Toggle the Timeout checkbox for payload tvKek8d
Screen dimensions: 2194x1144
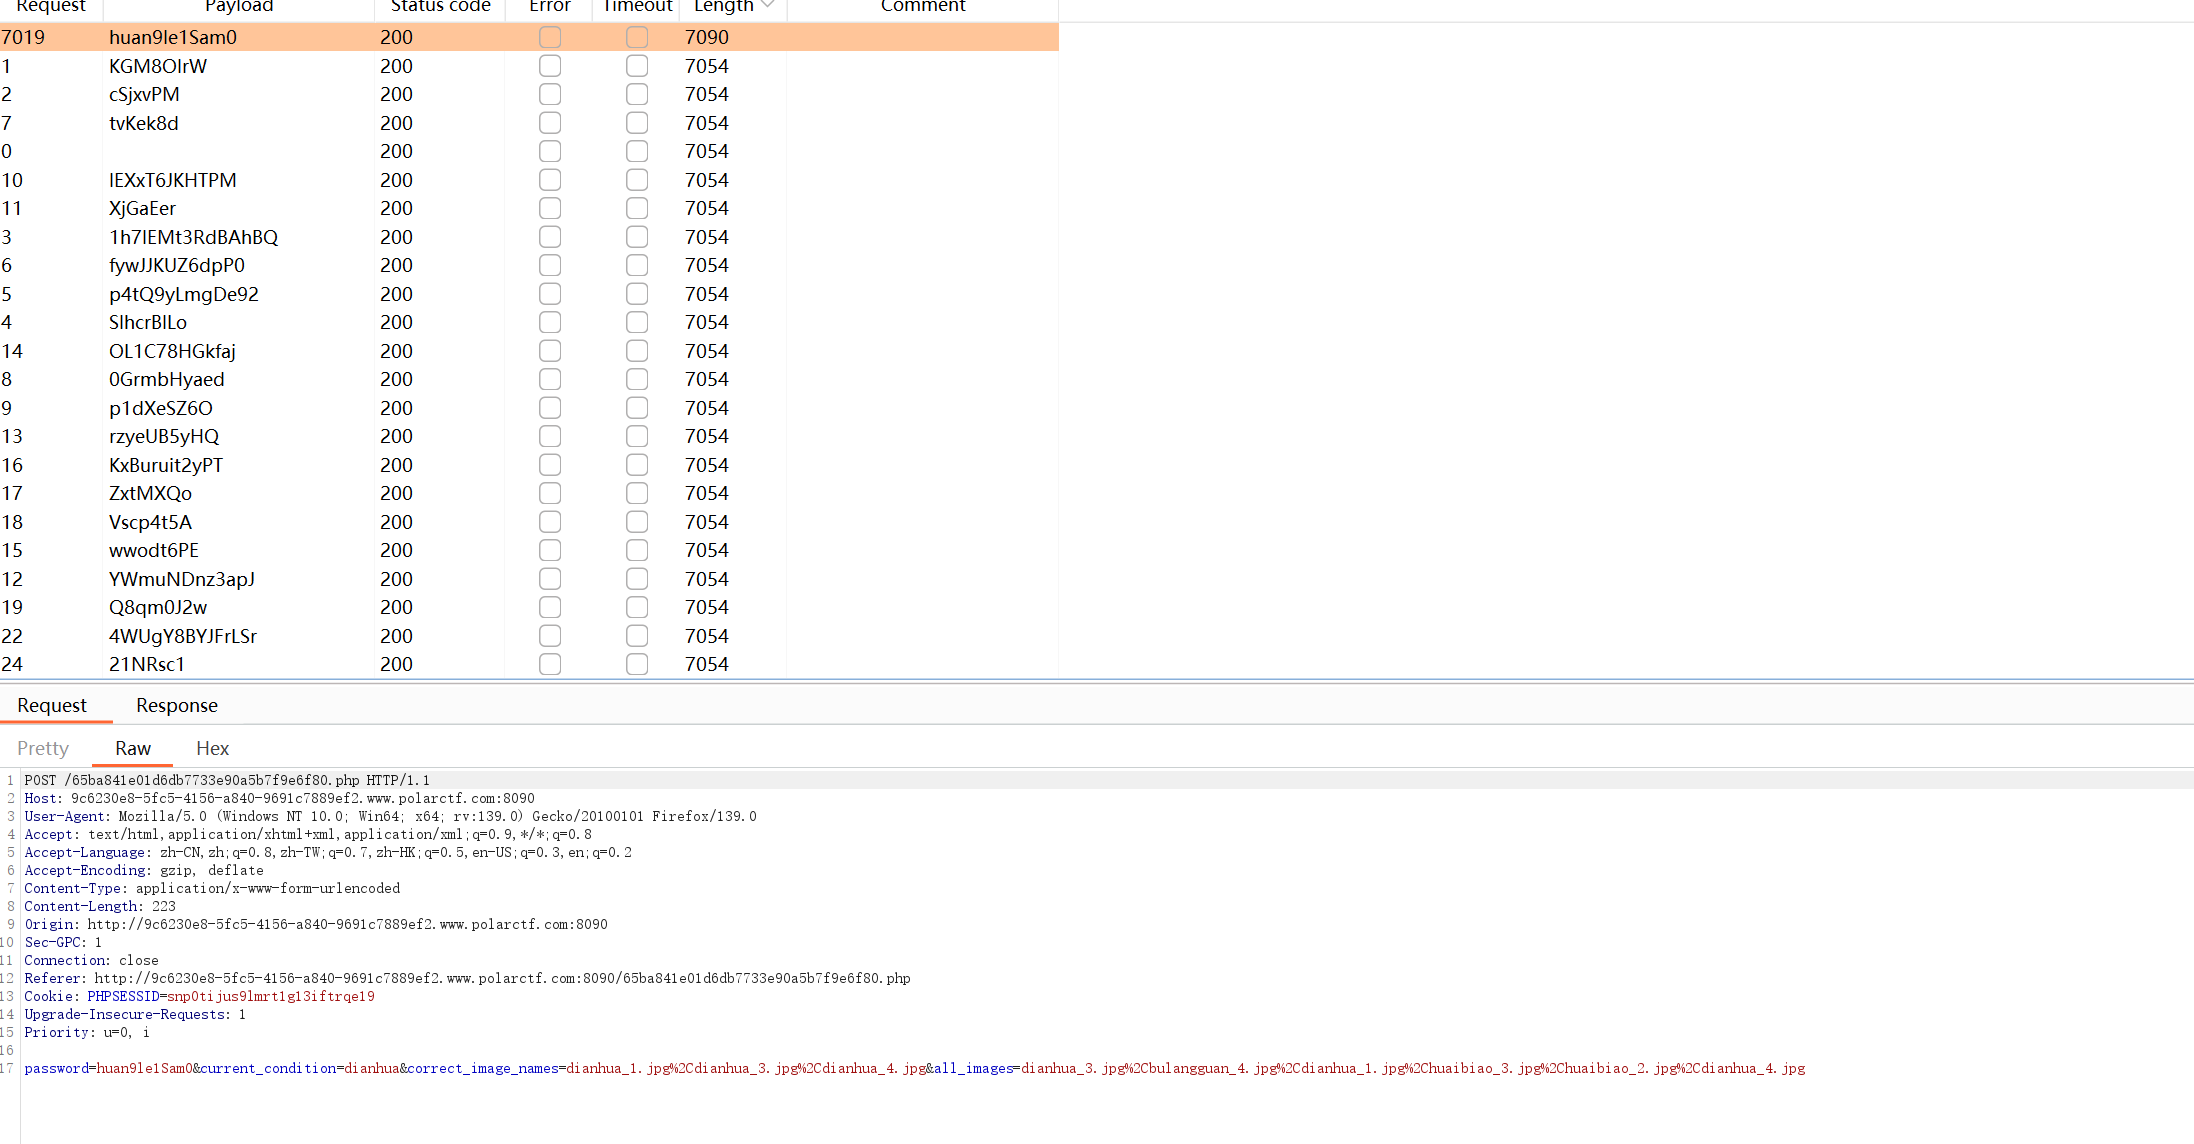point(637,122)
